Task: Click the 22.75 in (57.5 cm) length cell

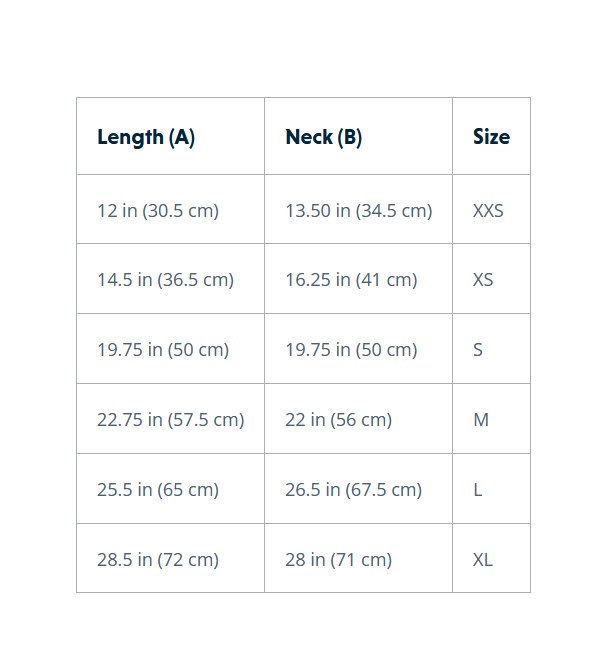Action: click(x=170, y=420)
